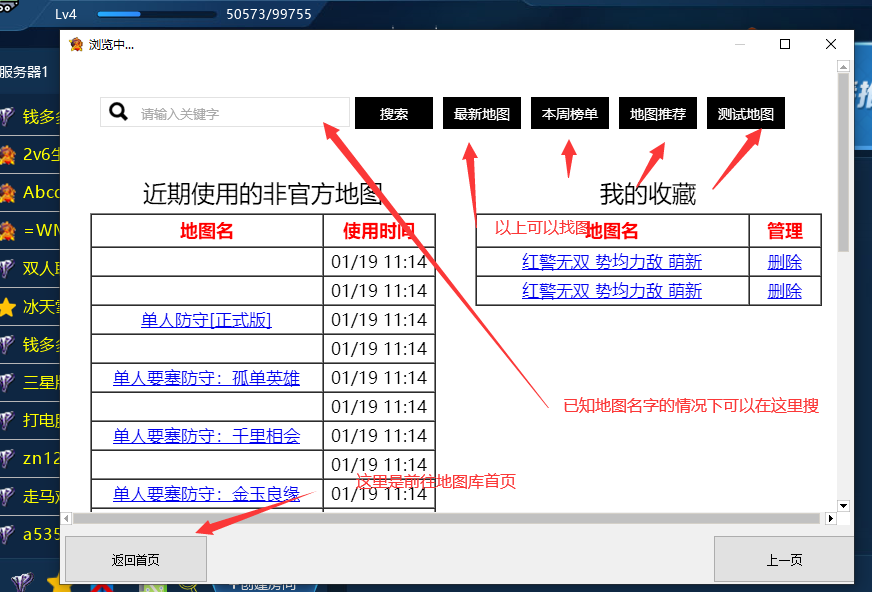Close the 浏览中 window
The width and height of the screenshot is (872, 592).
pos(831,44)
